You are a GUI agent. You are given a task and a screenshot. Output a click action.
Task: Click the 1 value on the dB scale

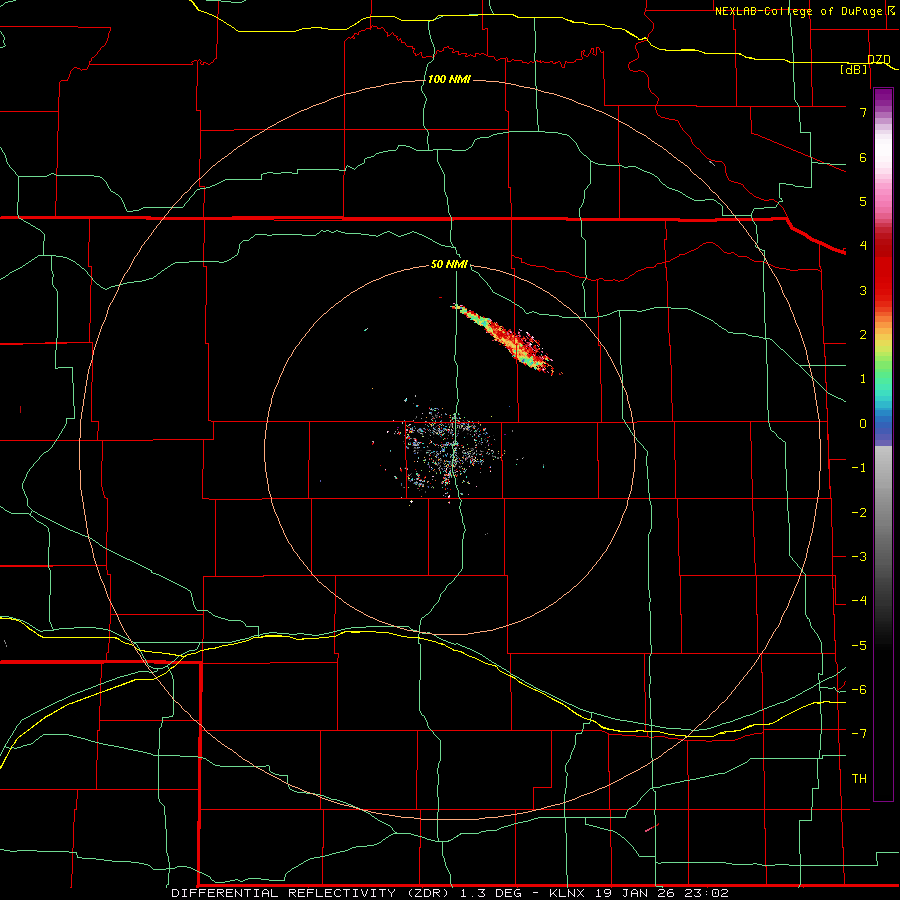[863, 379]
